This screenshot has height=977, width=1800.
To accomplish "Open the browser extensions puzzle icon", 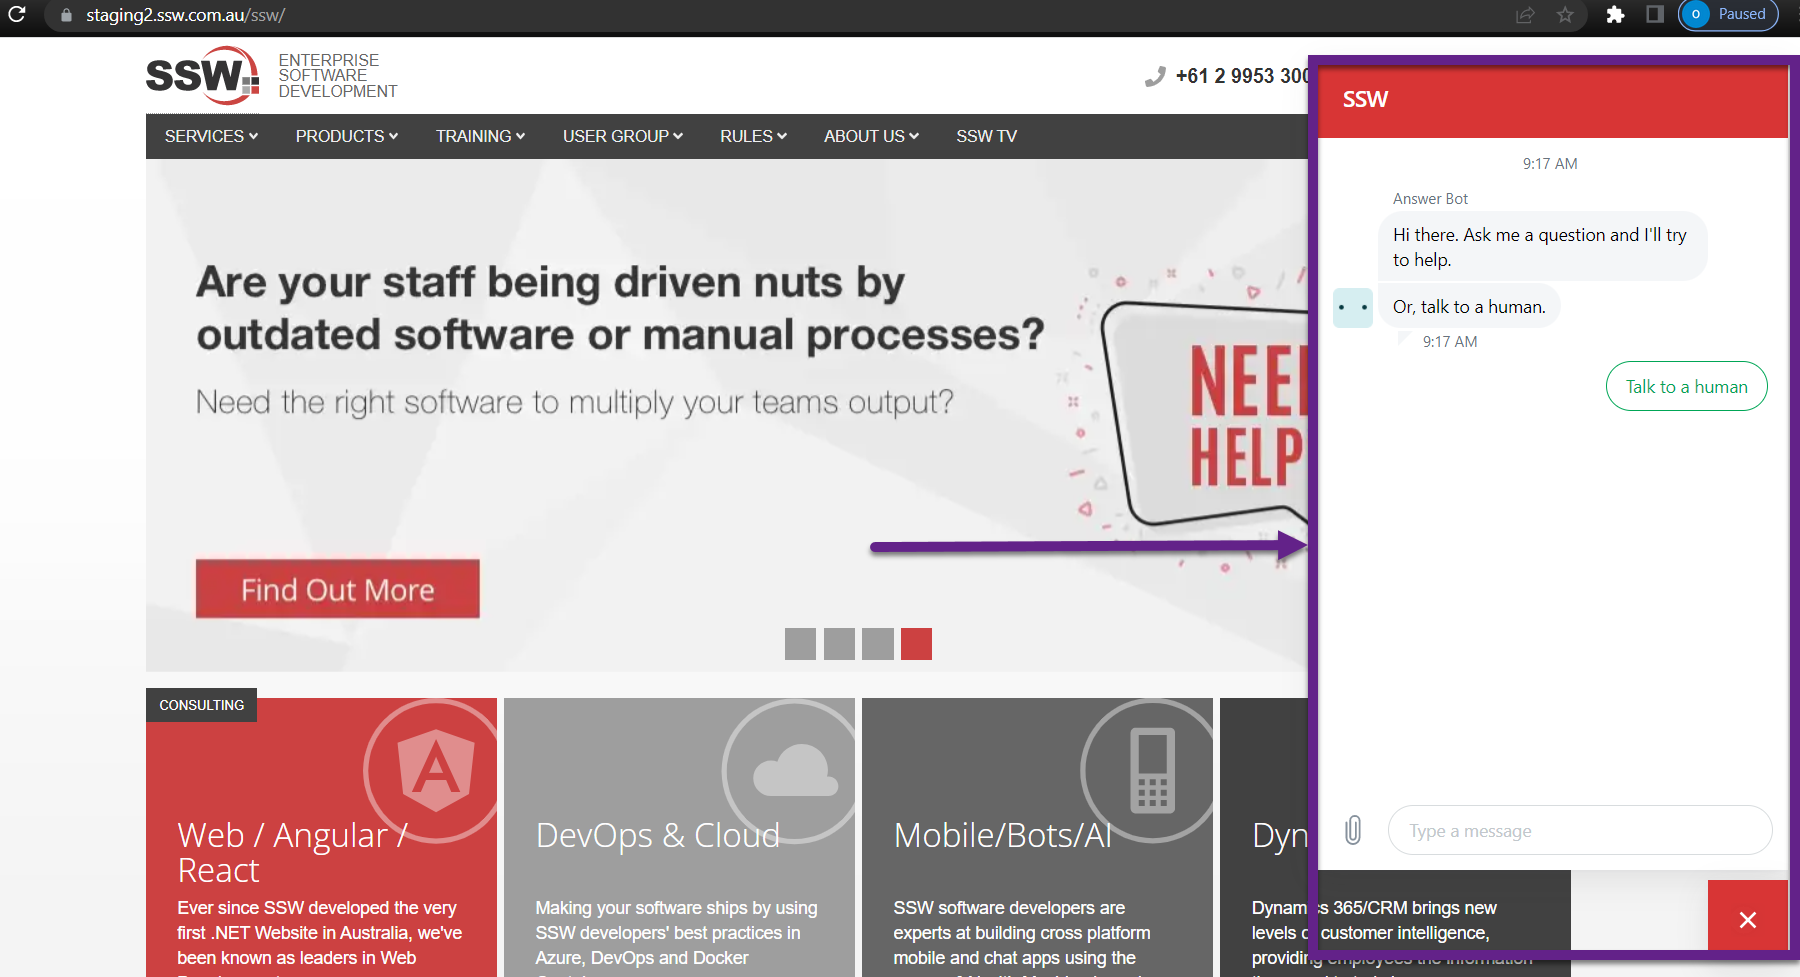I will coord(1615,15).
